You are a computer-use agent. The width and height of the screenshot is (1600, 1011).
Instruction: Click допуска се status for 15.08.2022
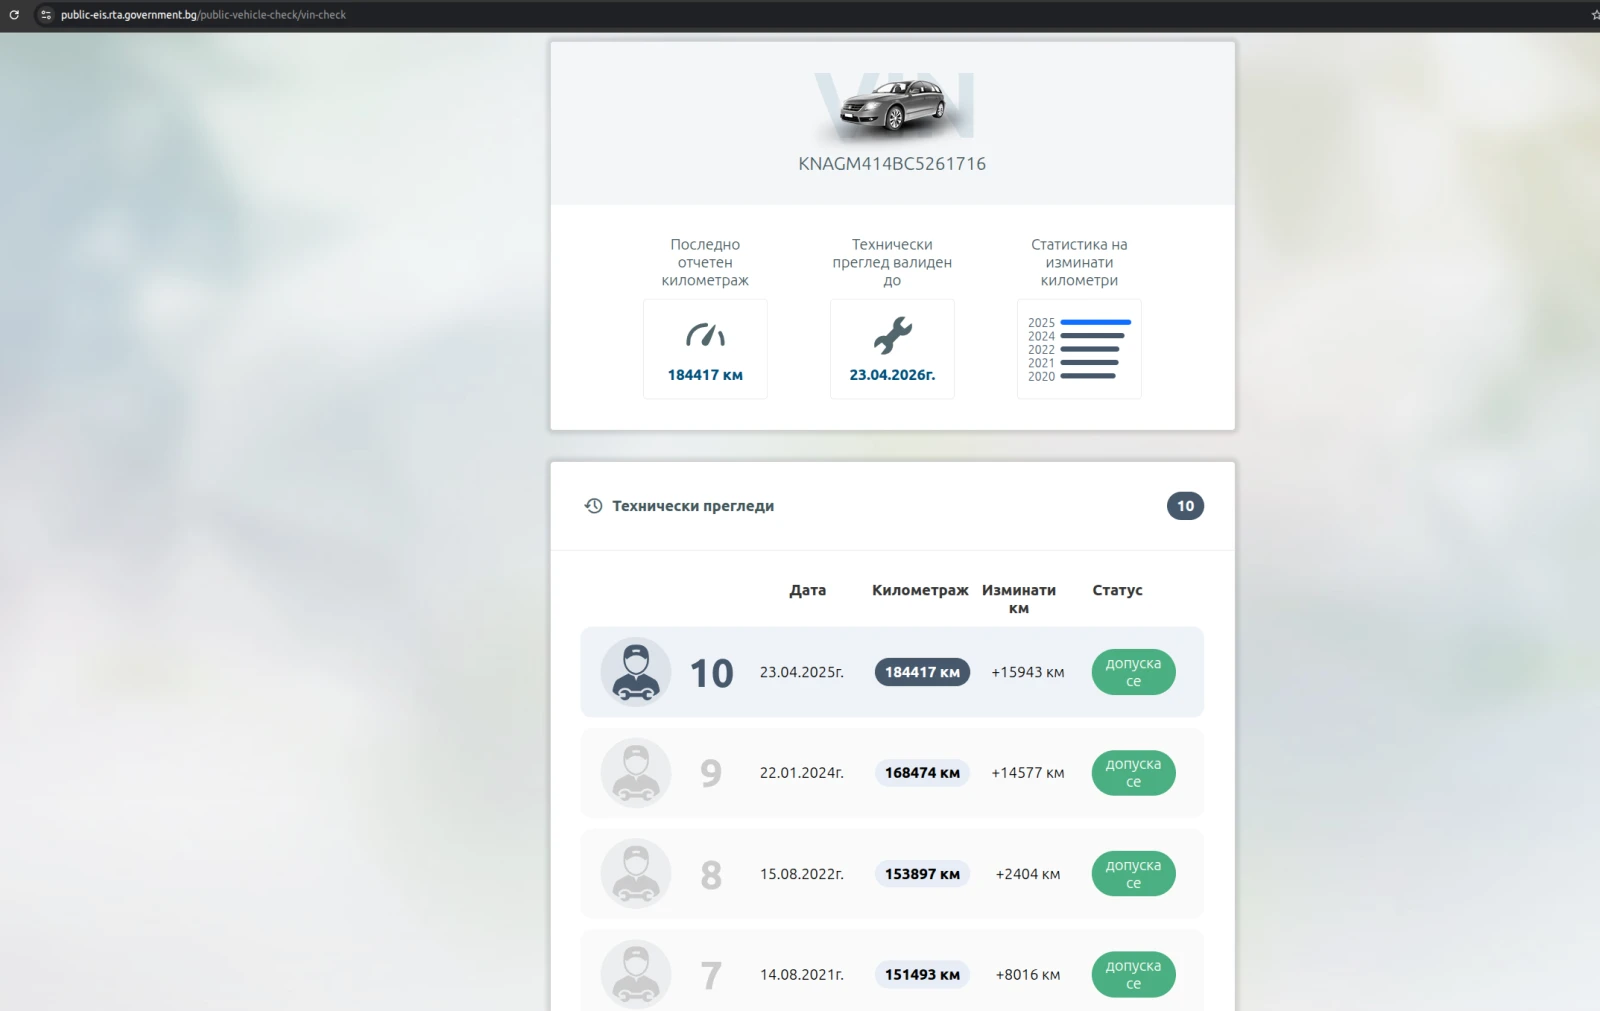point(1133,874)
